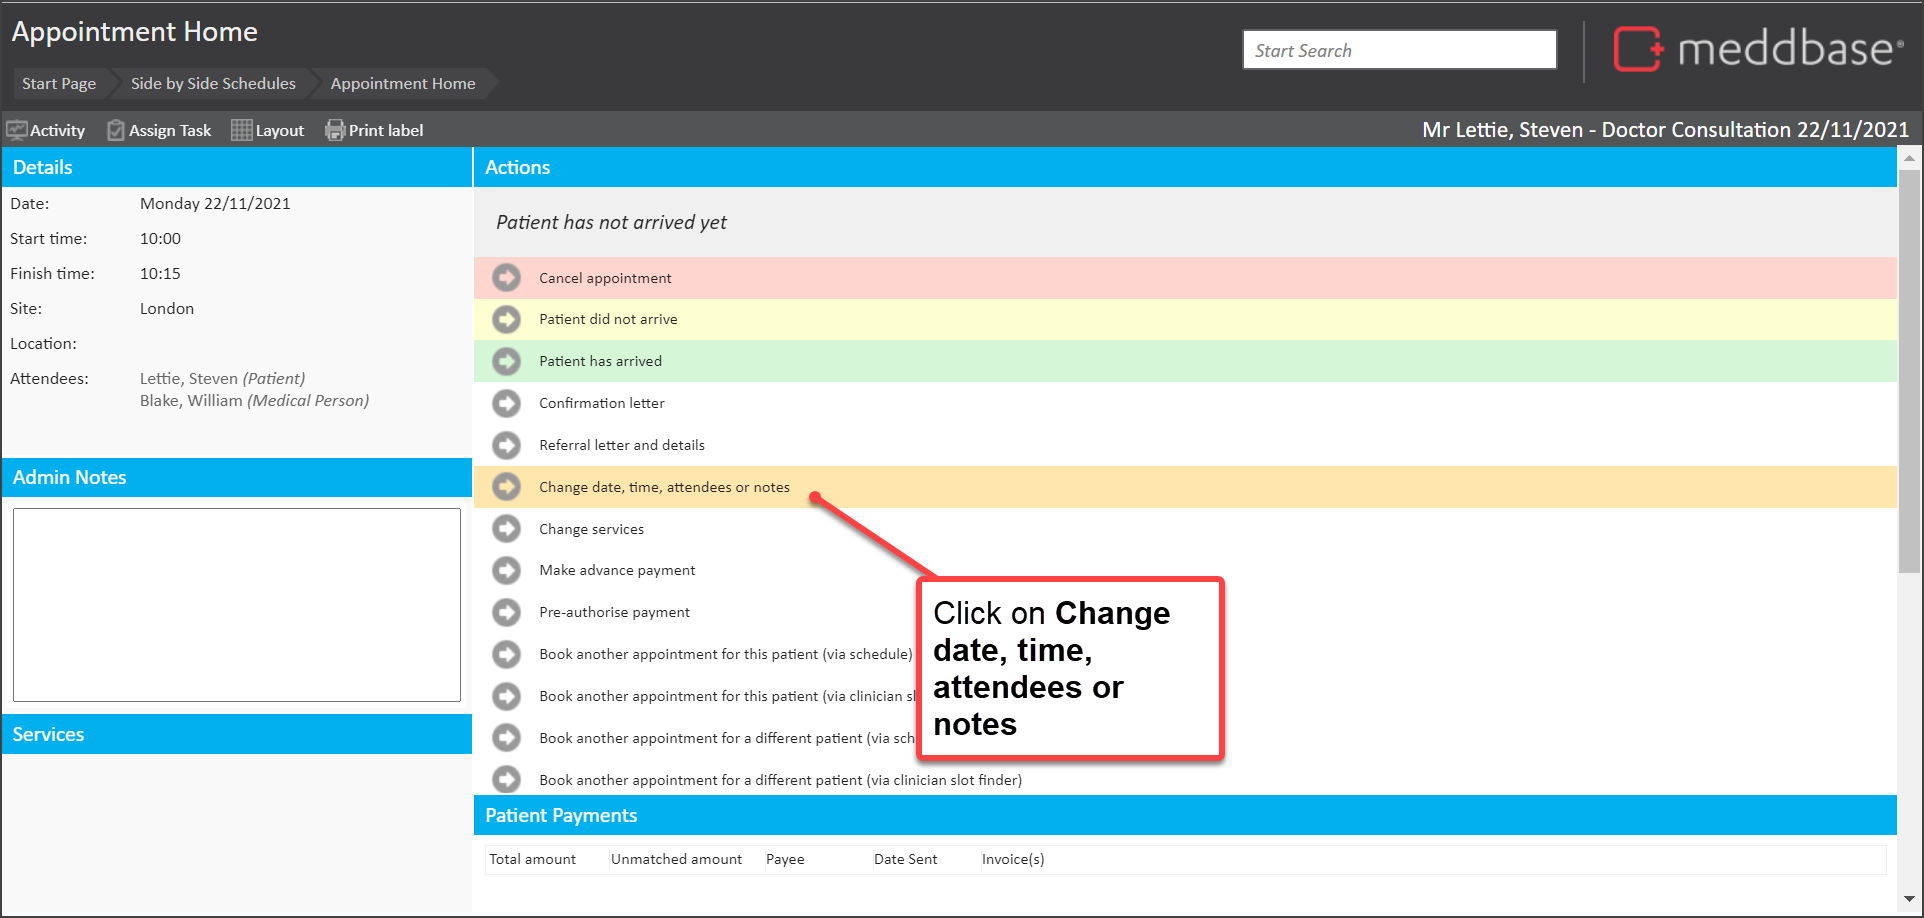Image resolution: width=1924 pixels, height=918 pixels.
Task: Go to Start Page breadcrumb
Action: click(x=59, y=84)
